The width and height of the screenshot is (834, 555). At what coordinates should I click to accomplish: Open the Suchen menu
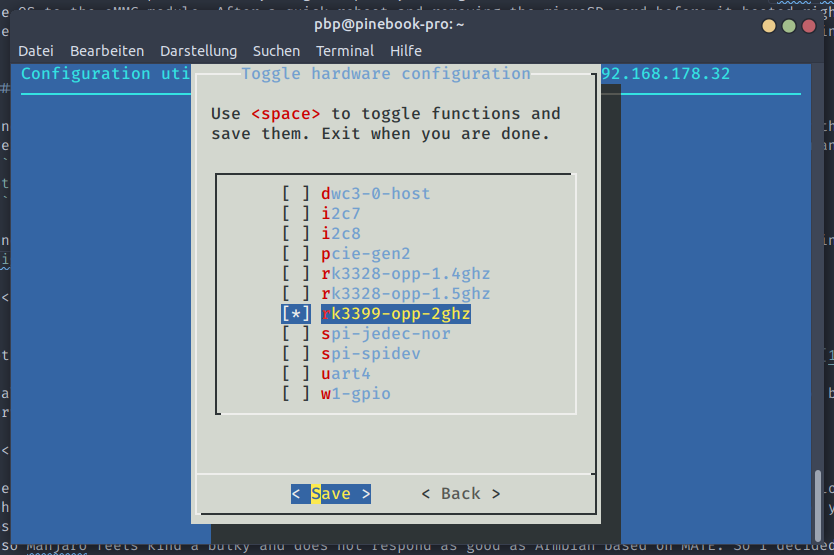pyautogui.click(x=276, y=51)
